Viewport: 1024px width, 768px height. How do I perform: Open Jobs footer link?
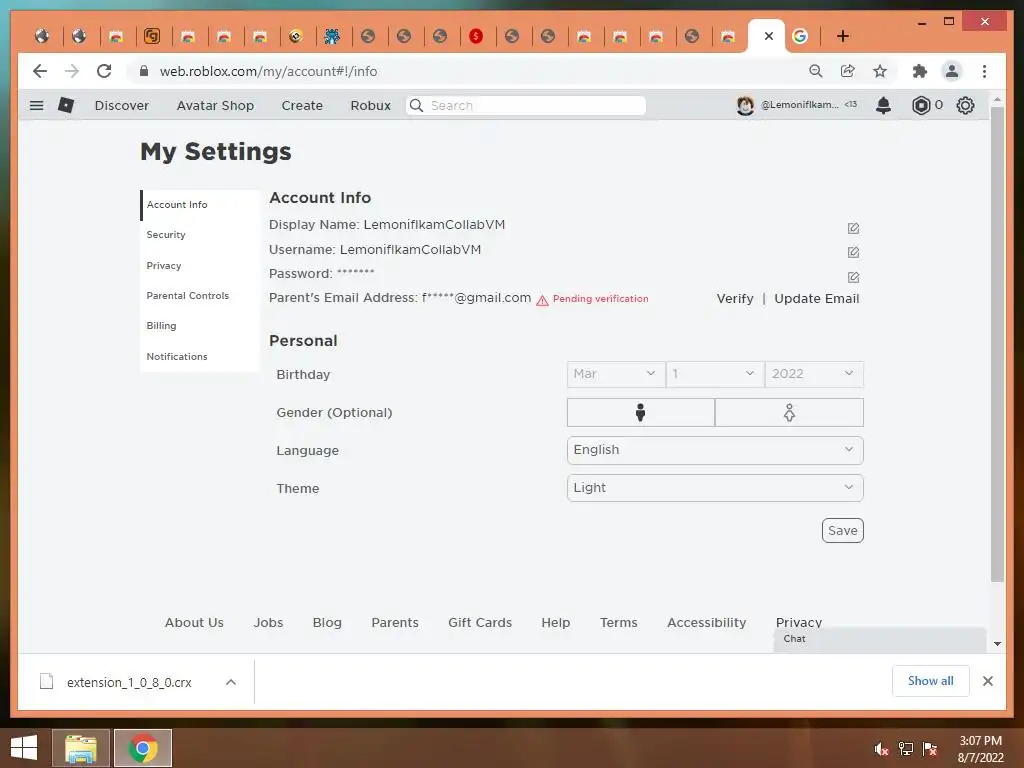click(x=268, y=622)
